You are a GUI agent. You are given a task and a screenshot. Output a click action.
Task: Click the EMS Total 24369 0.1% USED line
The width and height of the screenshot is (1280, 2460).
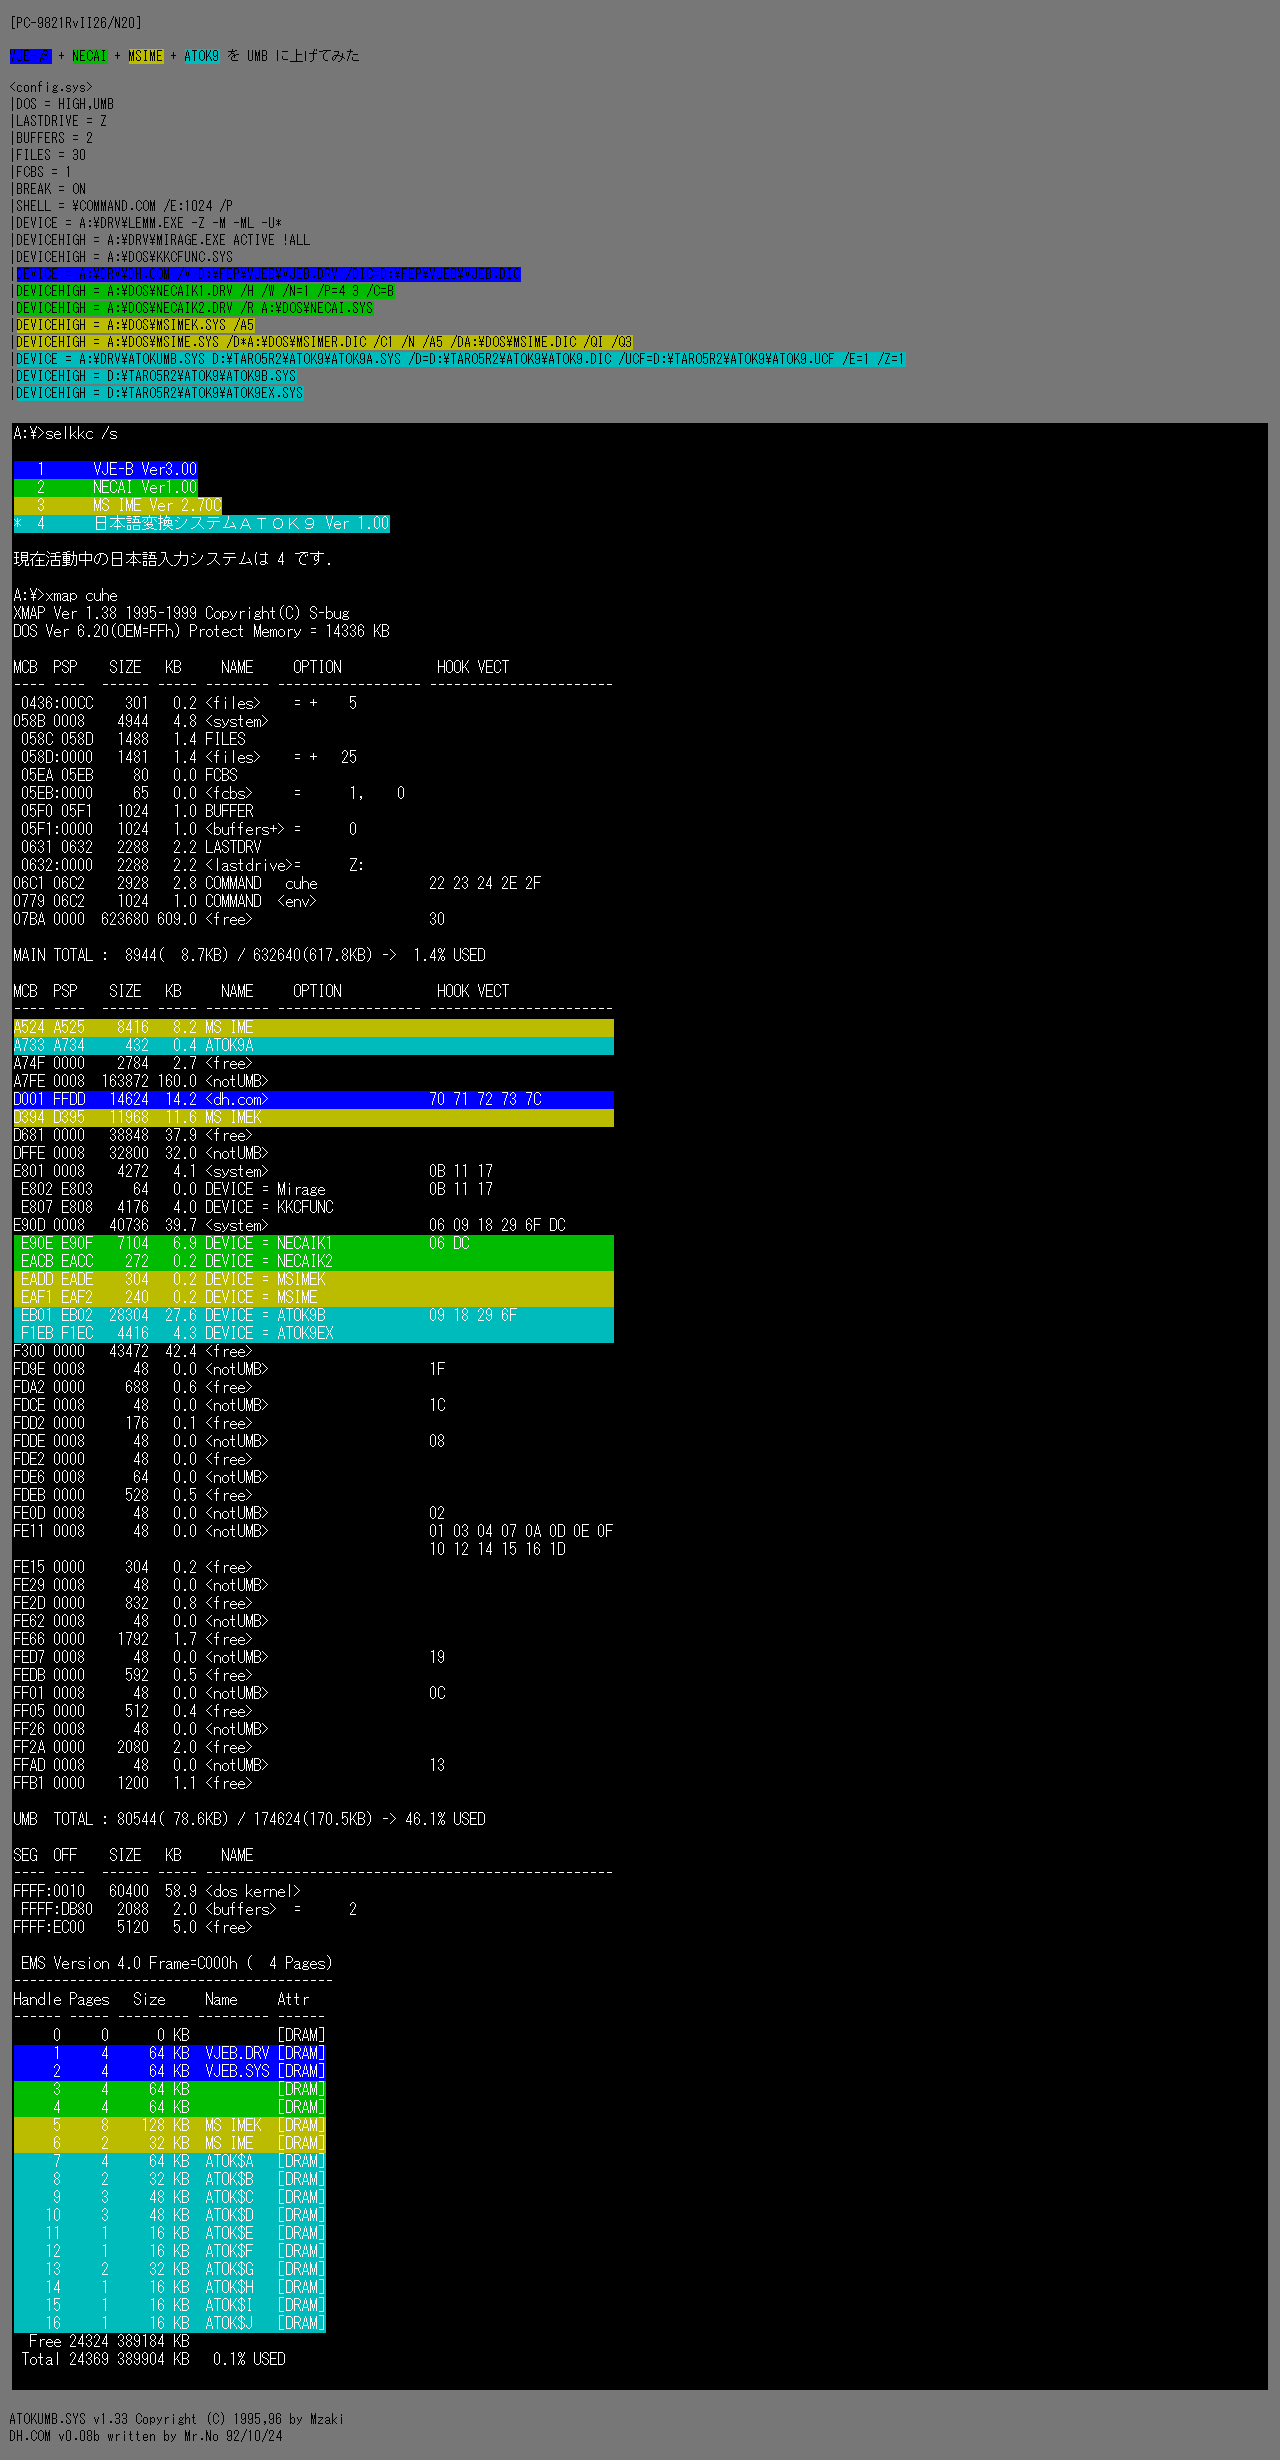(153, 2360)
